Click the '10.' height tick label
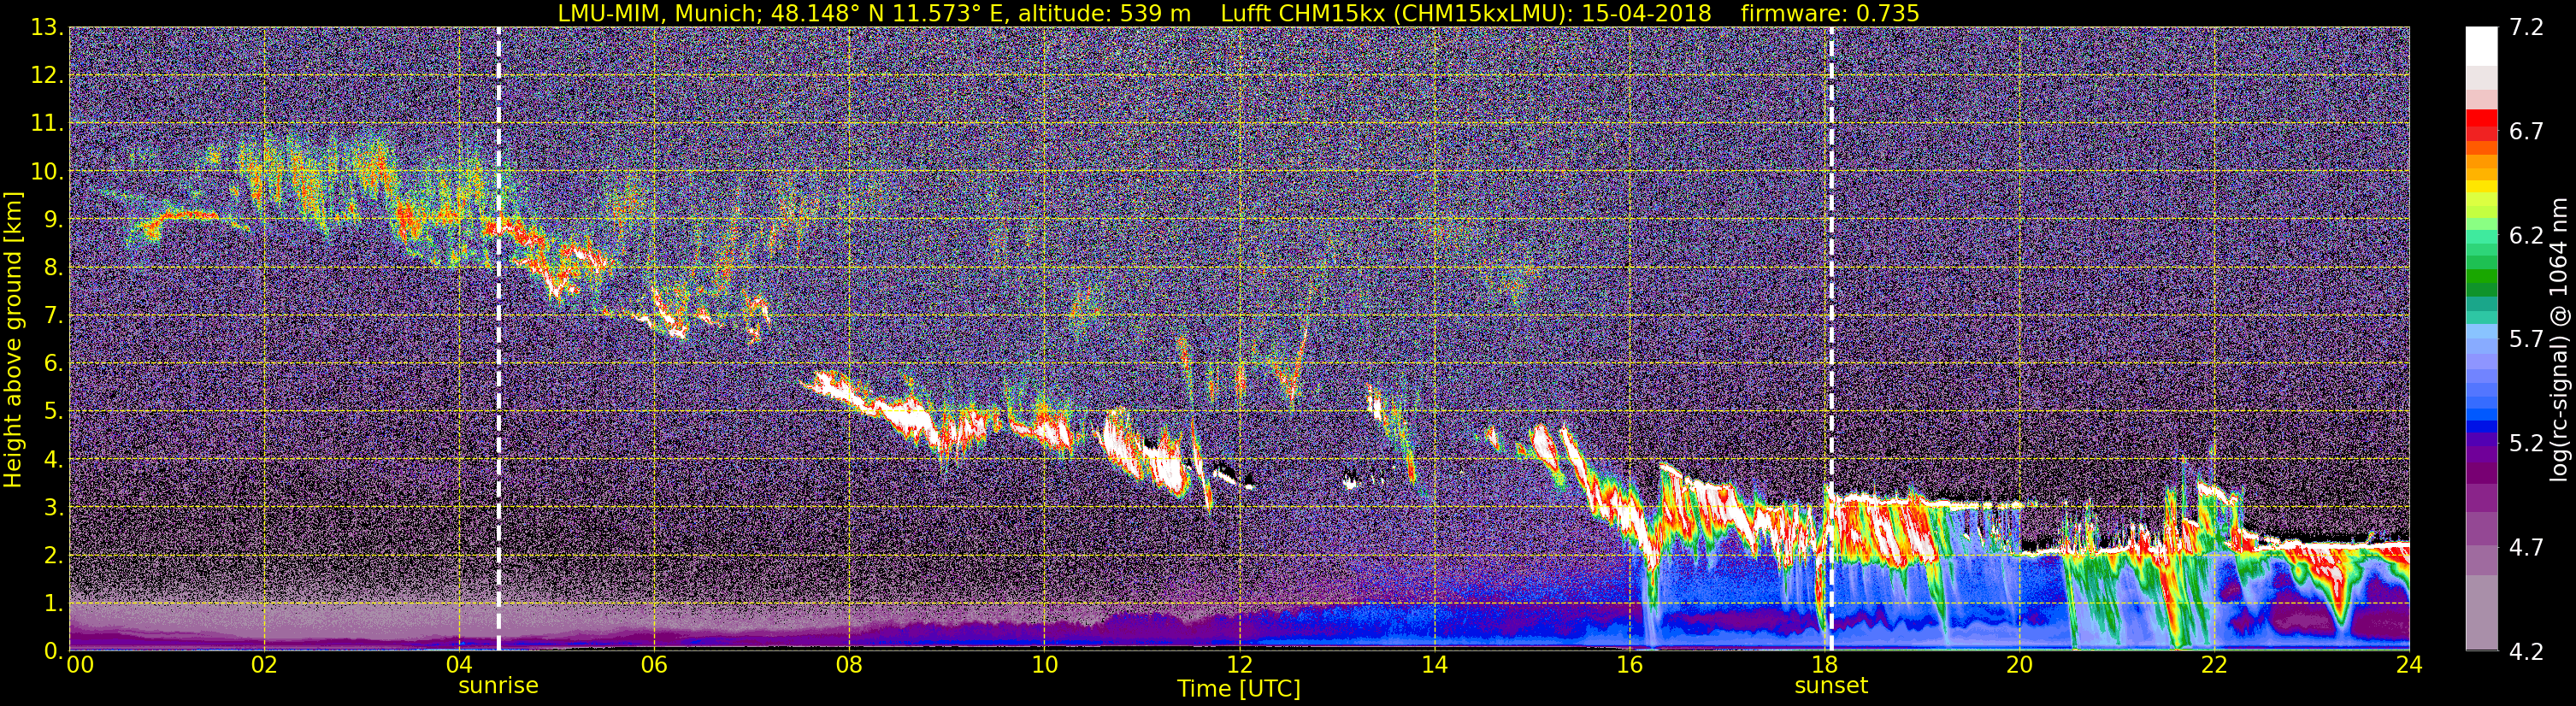Screen dimensions: 2576x706 point(47,172)
